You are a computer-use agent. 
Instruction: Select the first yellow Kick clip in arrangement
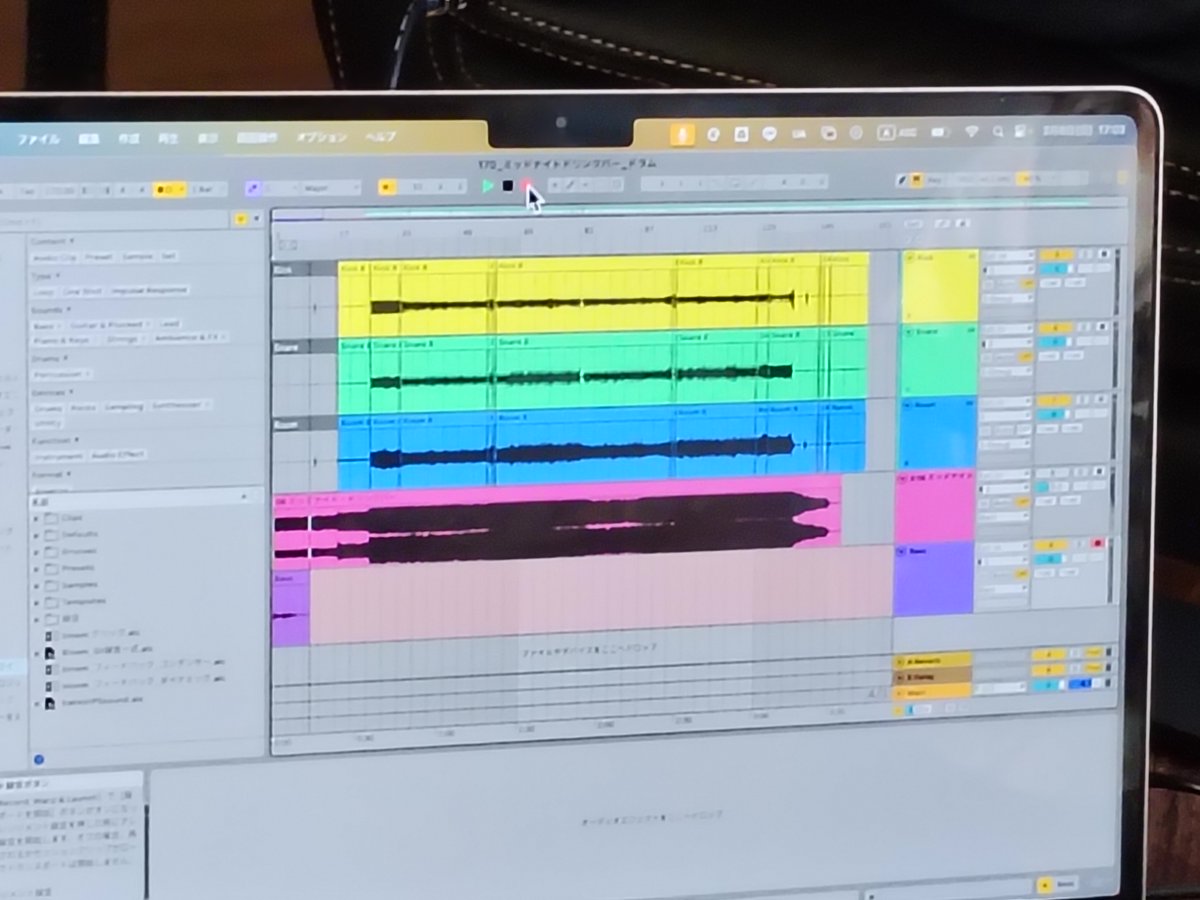click(354, 298)
